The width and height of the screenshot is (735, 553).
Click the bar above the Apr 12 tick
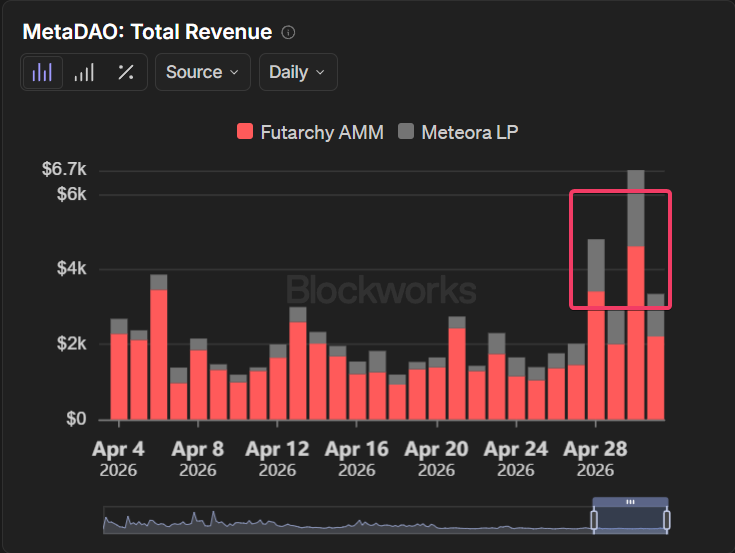point(278,382)
